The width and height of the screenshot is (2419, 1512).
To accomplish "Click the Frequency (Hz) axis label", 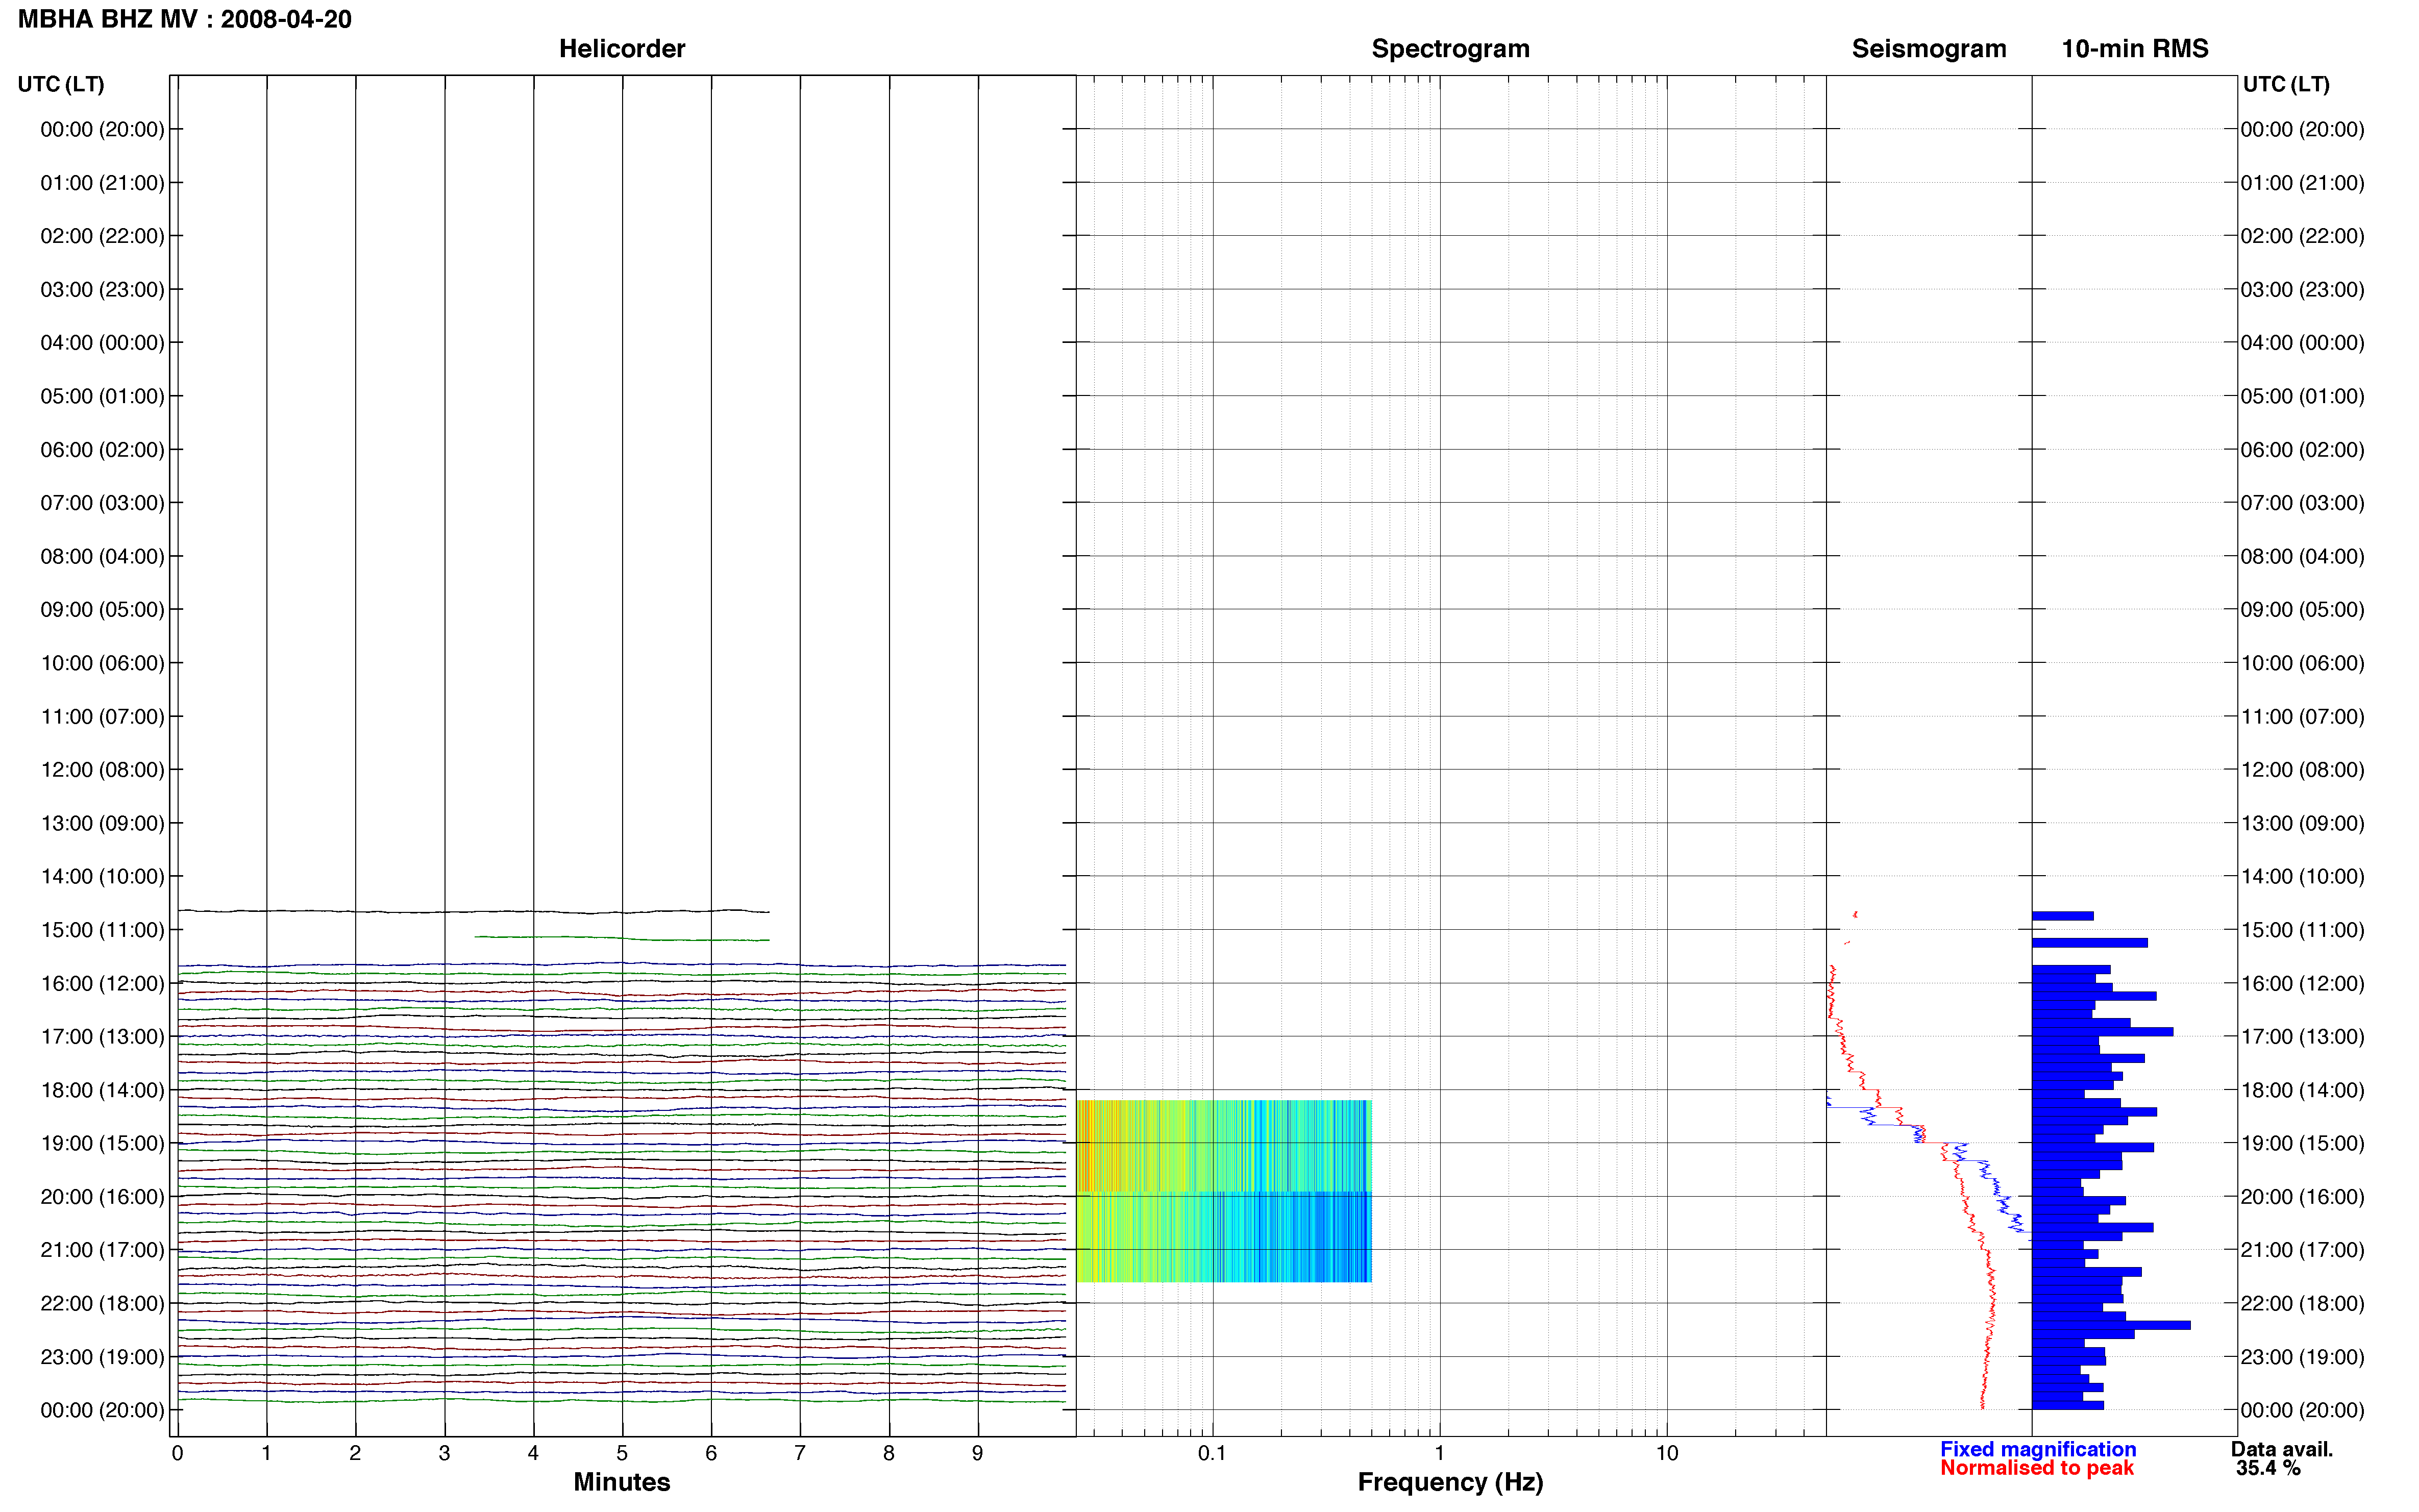I will [x=1450, y=1482].
